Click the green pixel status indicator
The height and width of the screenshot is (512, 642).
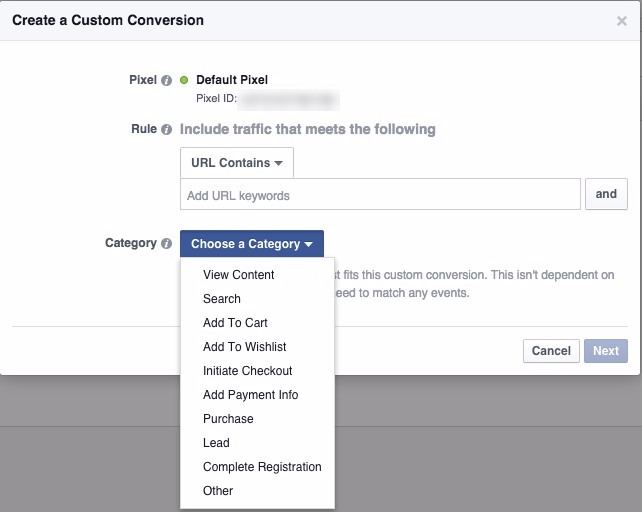coord(184,80)
